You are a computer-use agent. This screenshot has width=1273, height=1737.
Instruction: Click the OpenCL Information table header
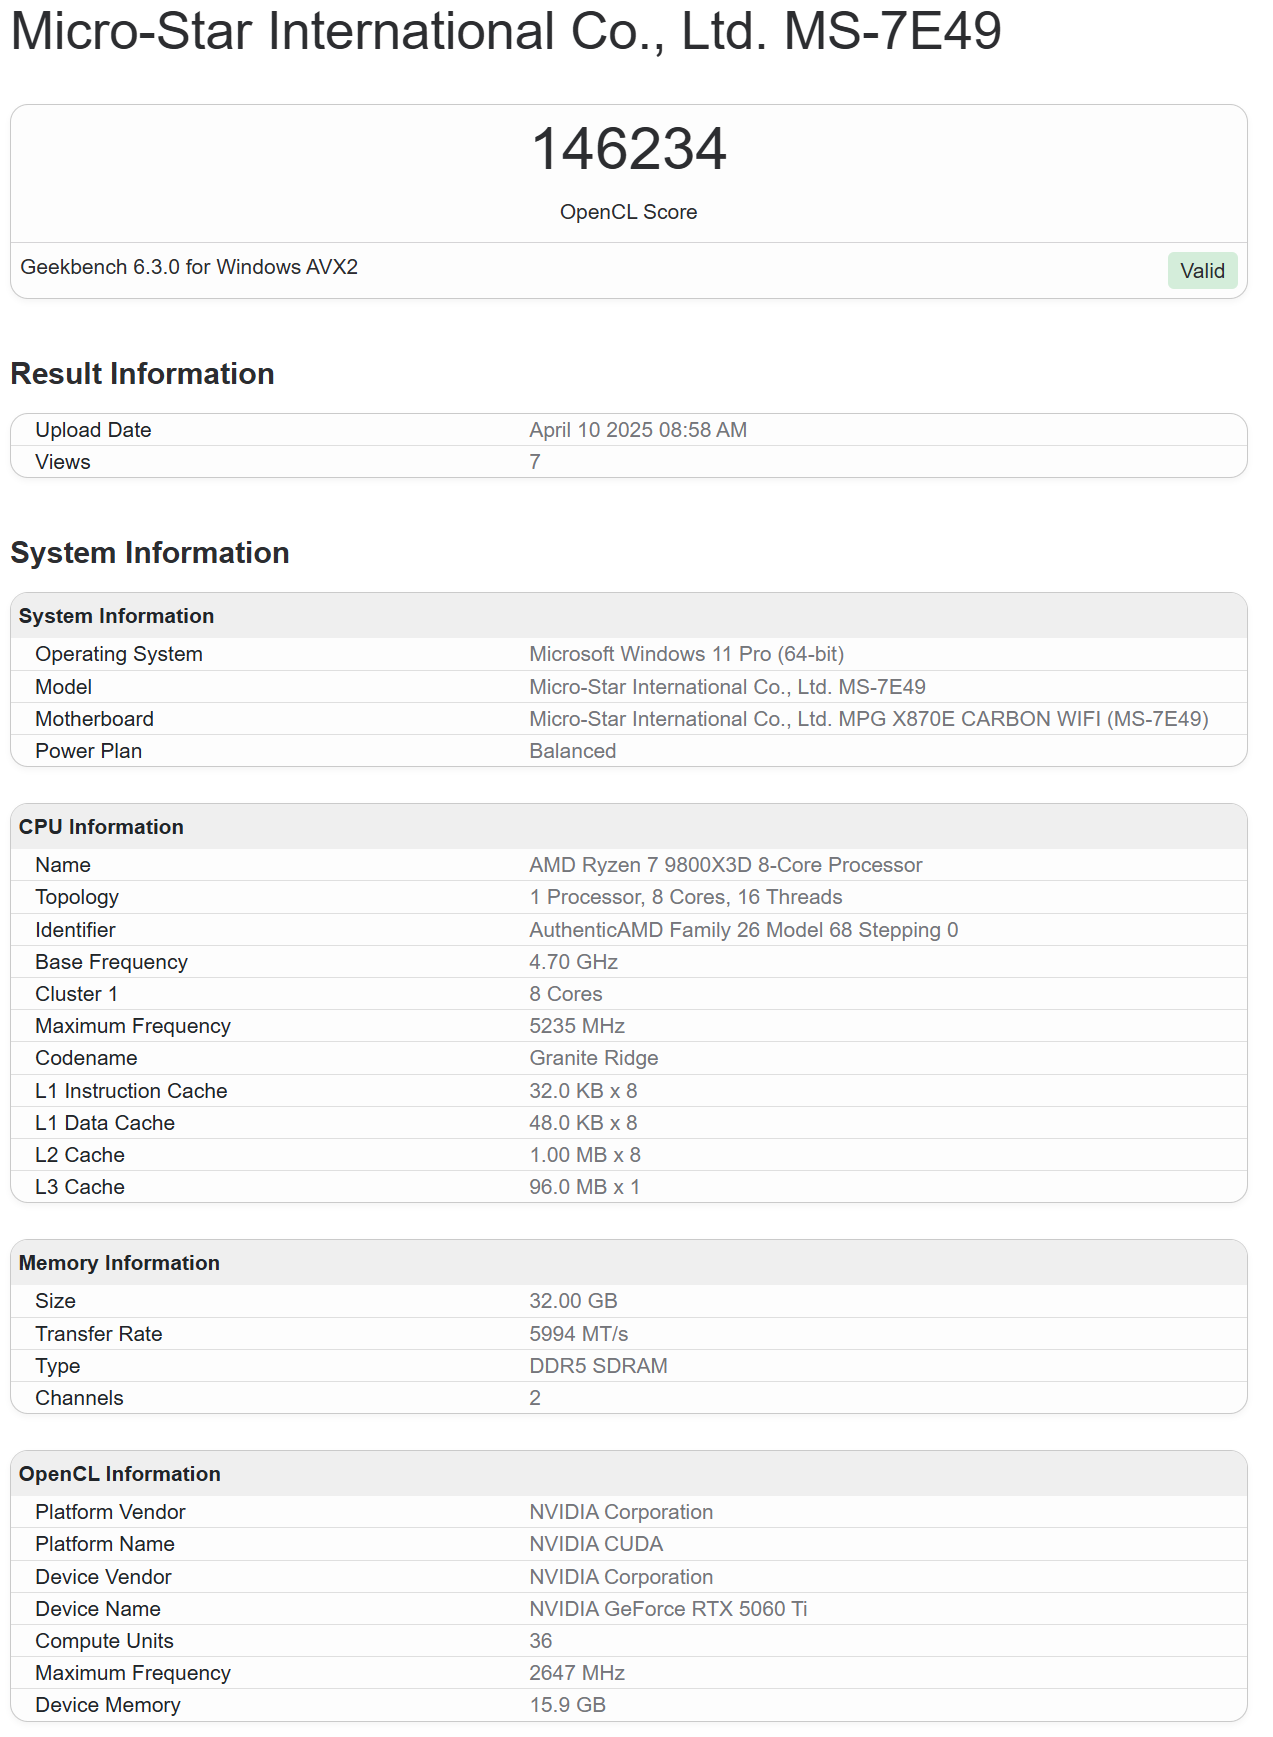click(x=119, y=1474)
